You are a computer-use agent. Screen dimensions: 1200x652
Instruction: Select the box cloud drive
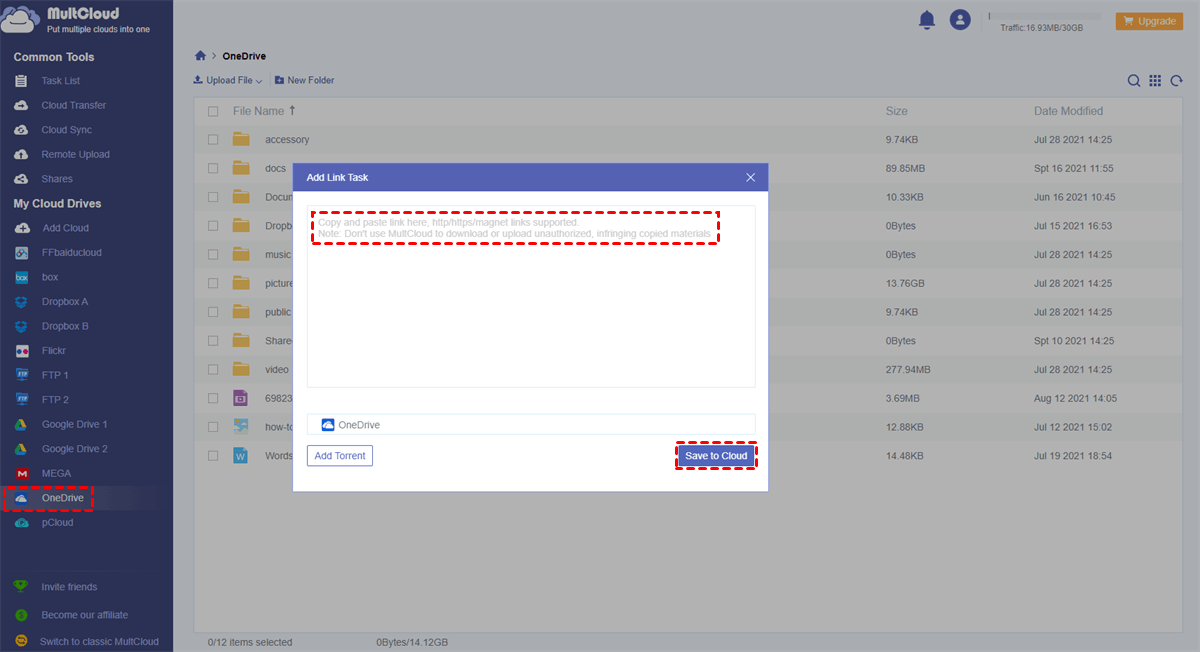coord(50,277)
